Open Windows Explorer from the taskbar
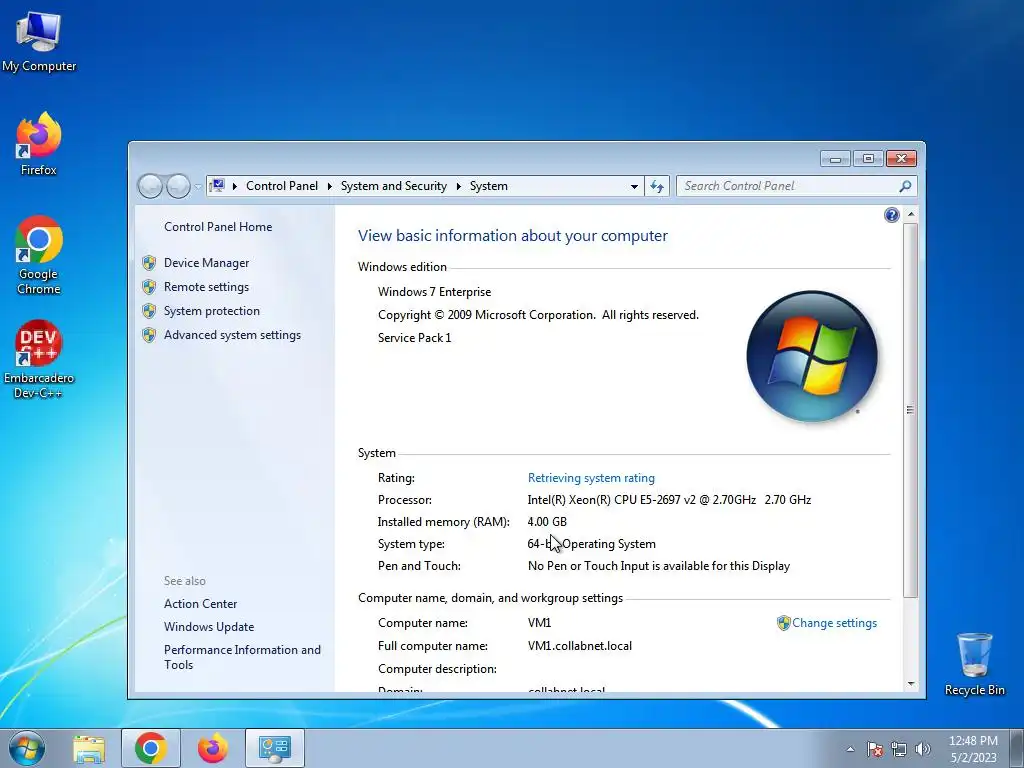Viewport: 1024px width, 768px height. coord(89,748)
